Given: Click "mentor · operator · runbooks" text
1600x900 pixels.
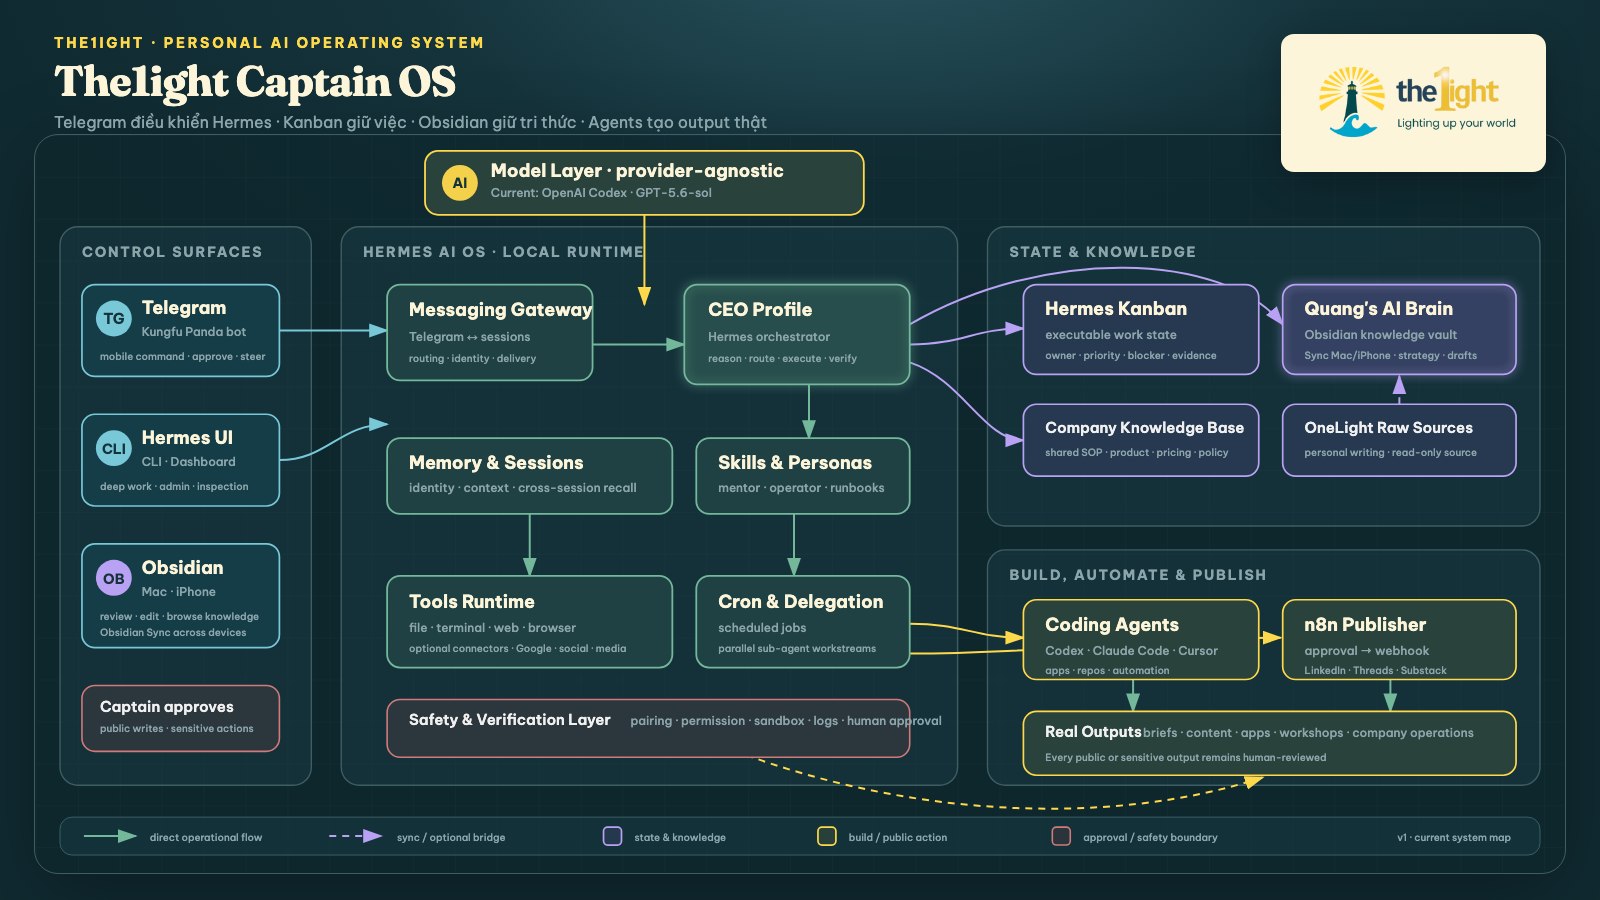Looking at the screenshot, I should 801,488.
